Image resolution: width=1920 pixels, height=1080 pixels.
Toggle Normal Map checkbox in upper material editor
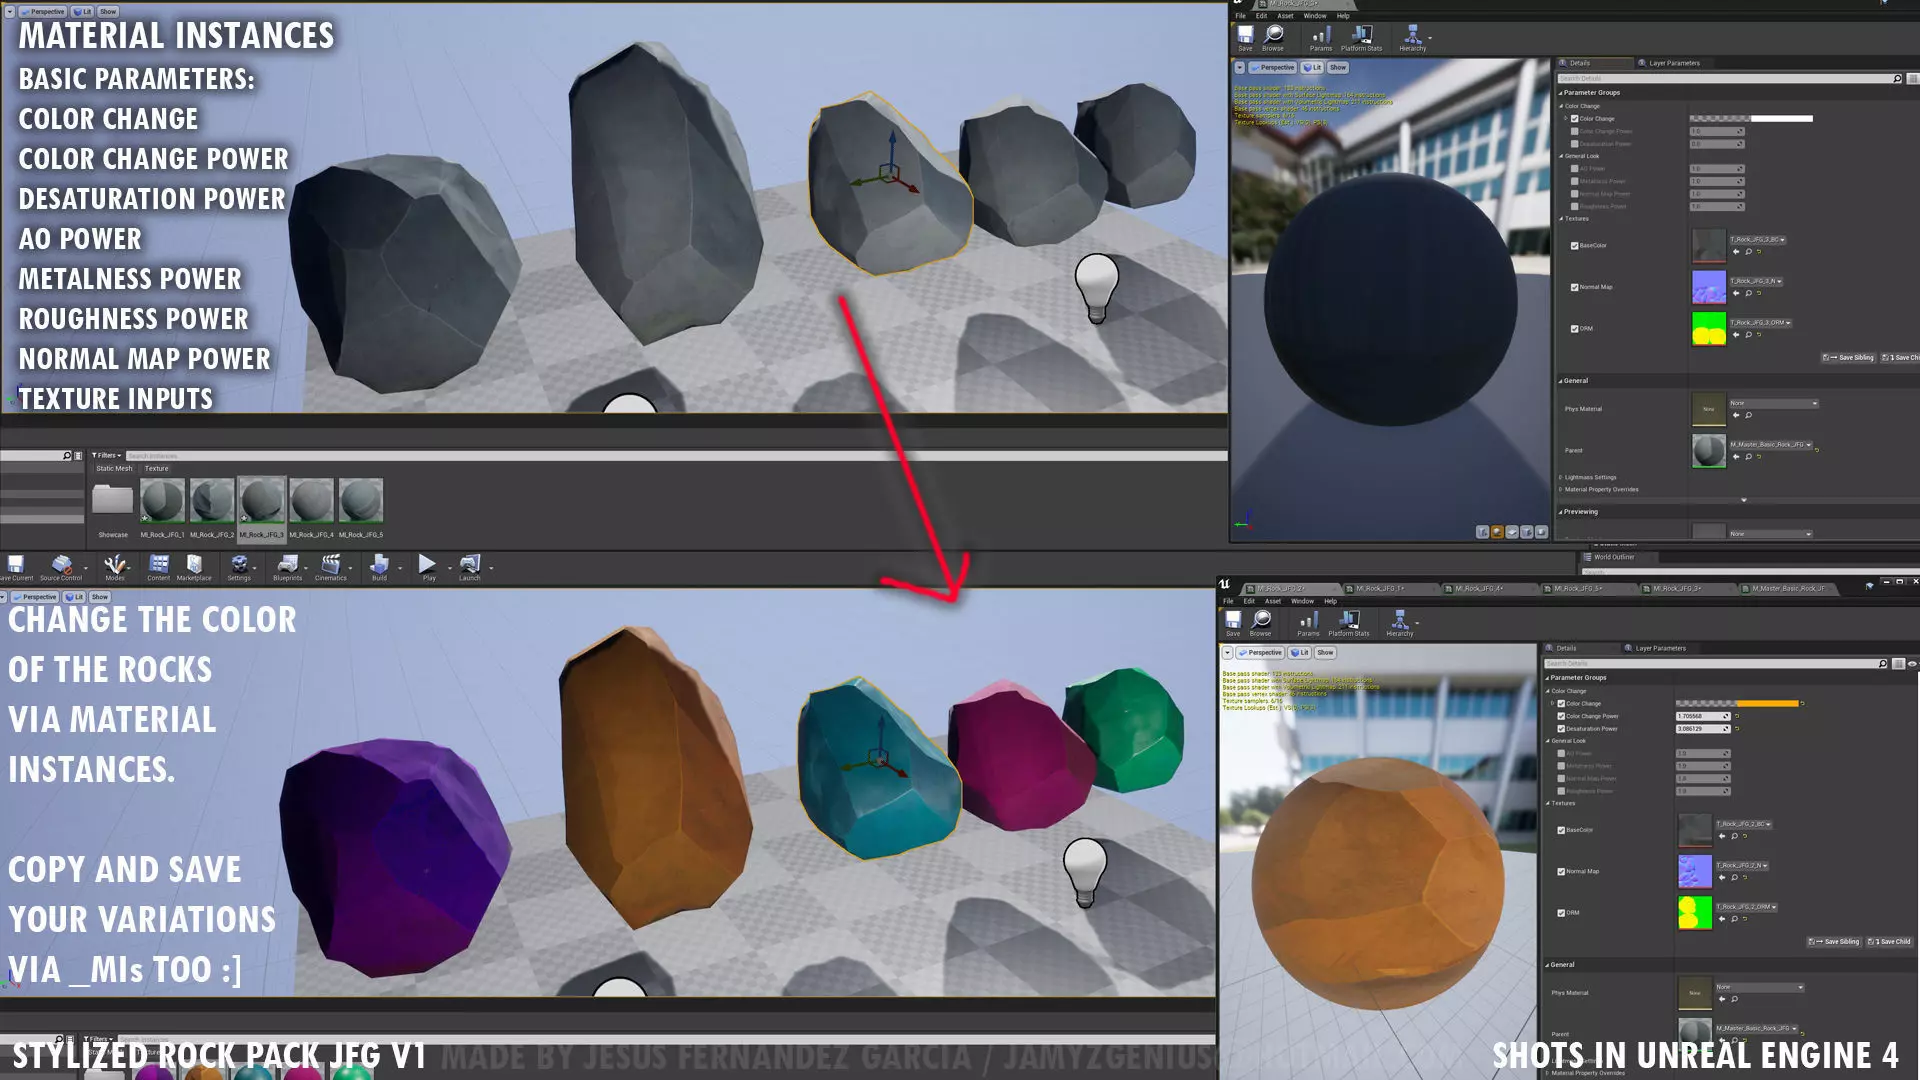point(1575,288)
